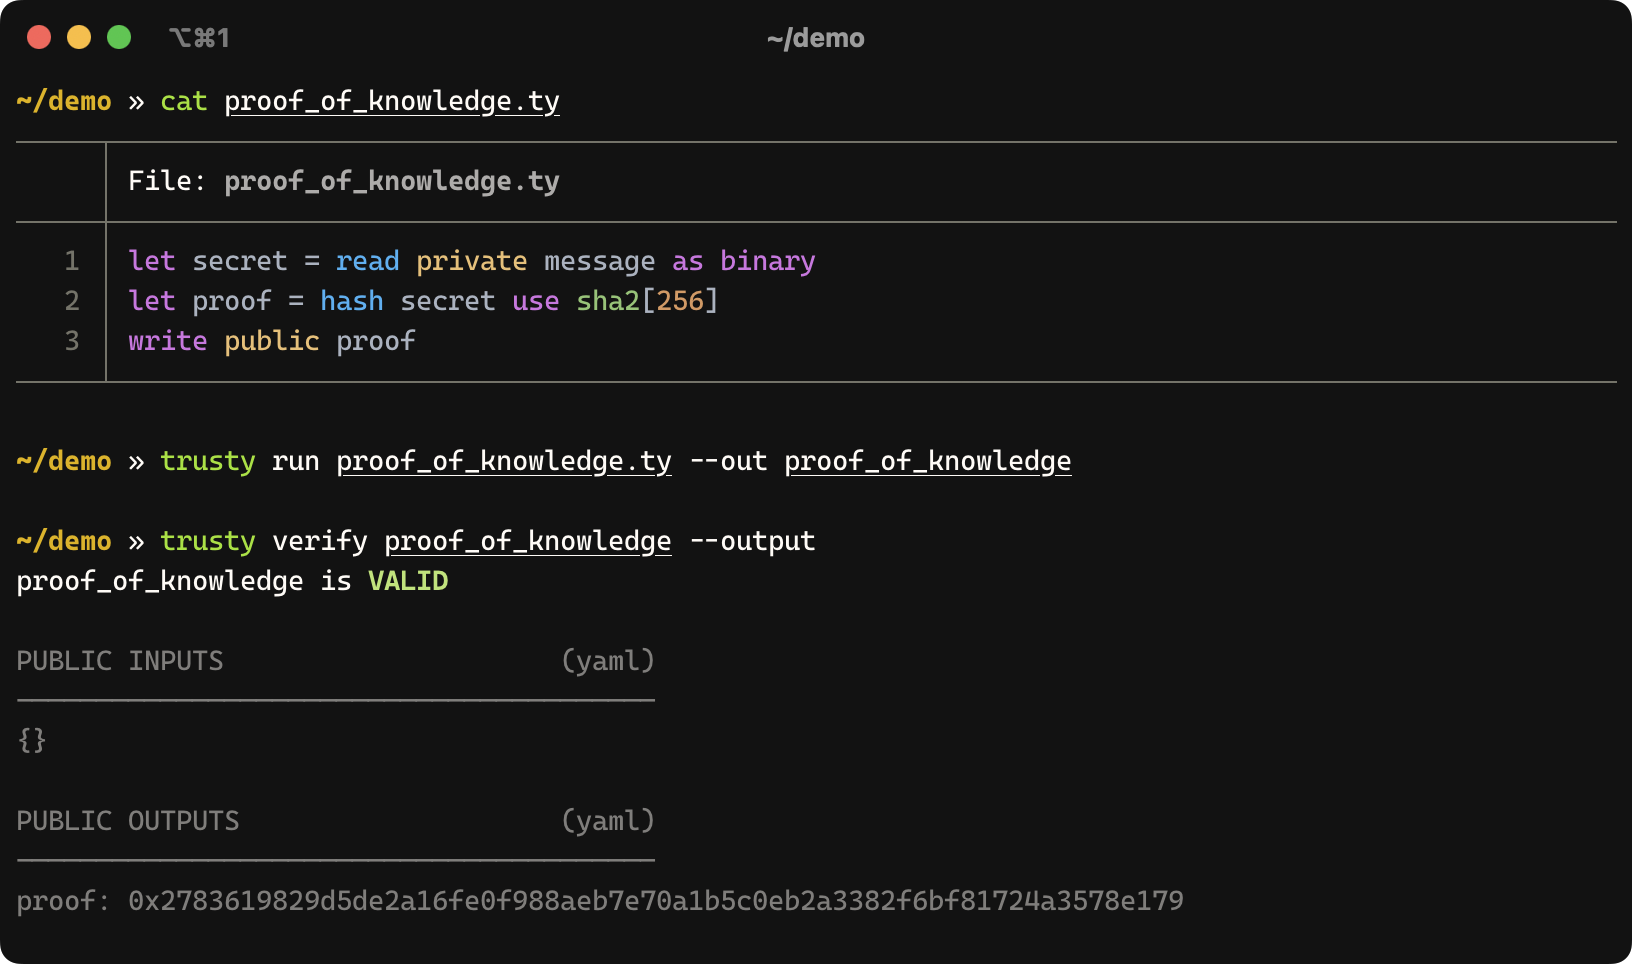Click the 'binary' keyword on line 1

coord(768,261)
